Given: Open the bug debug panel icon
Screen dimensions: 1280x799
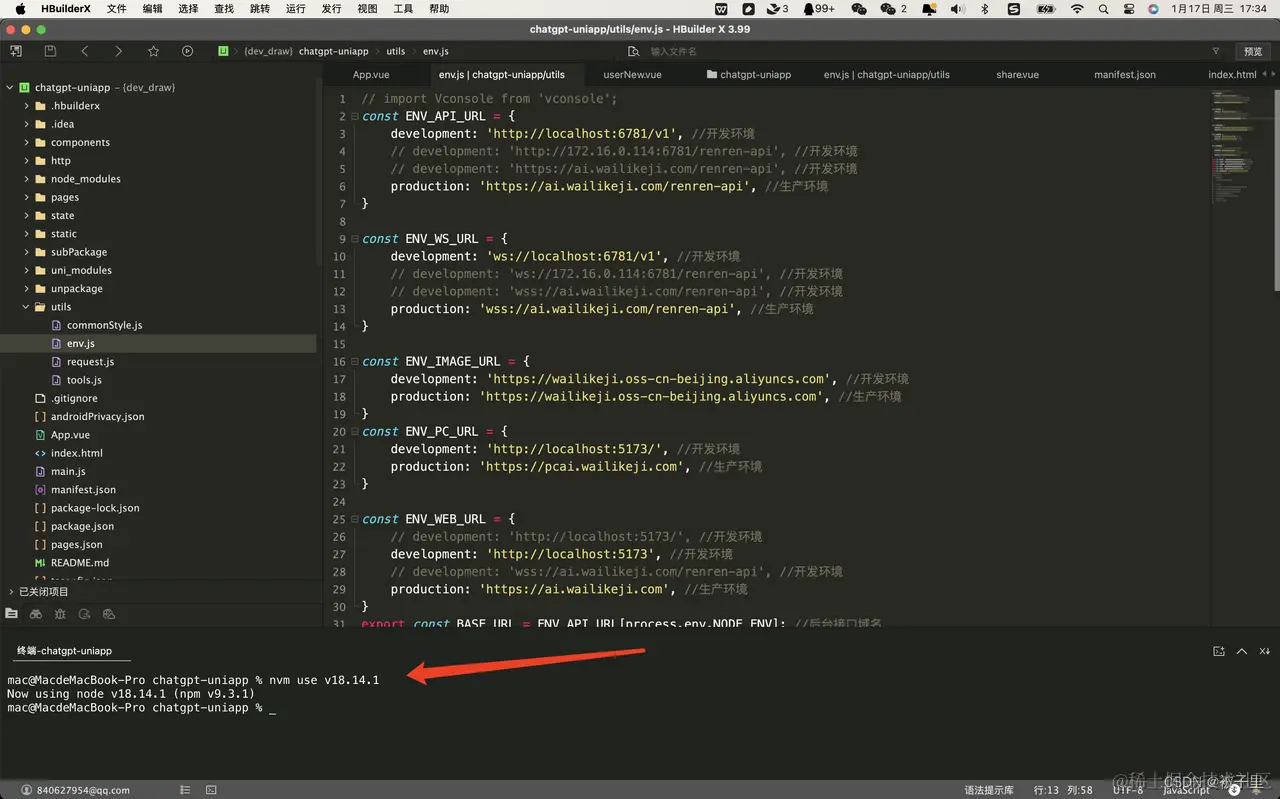Looking at the screenshot, I should pos(60,614).
